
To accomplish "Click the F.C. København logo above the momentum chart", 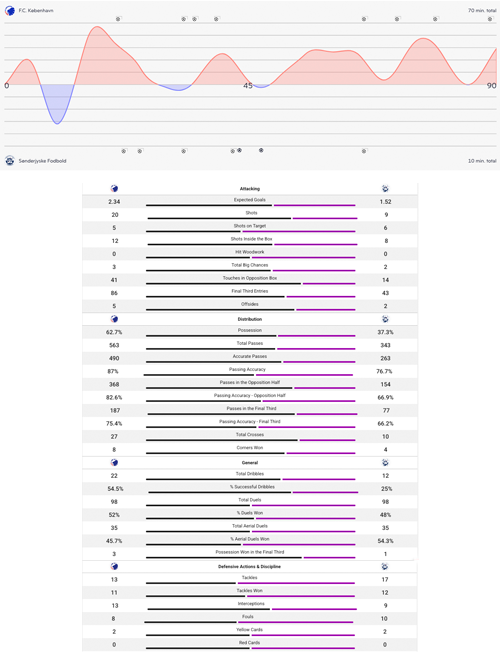I will [10, 10].
